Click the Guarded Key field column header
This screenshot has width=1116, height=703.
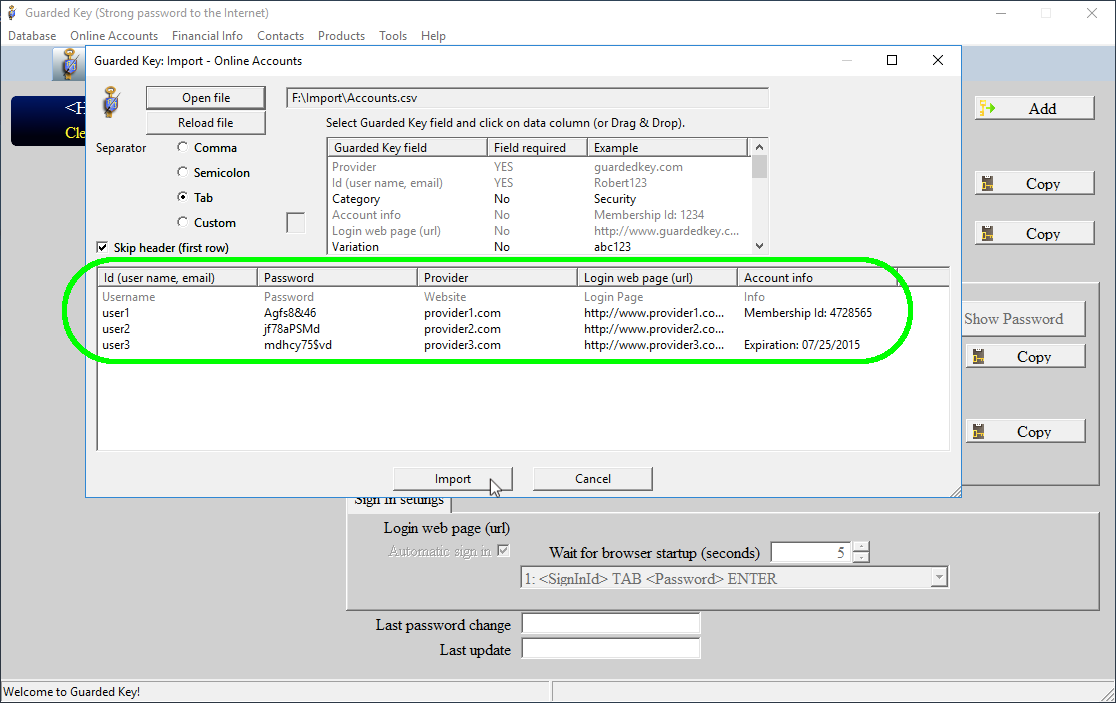(x=407, y=147)
